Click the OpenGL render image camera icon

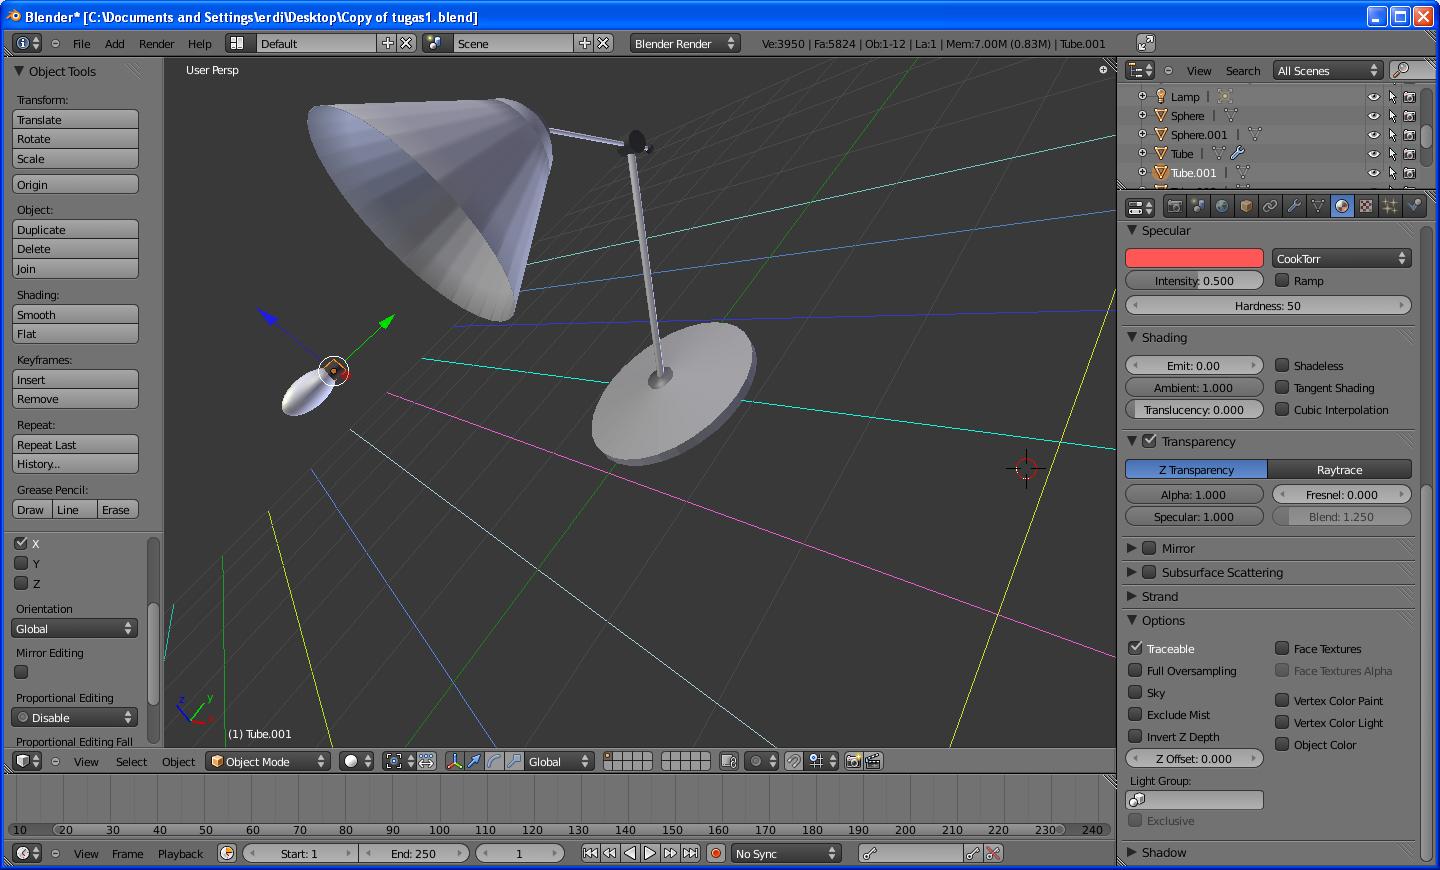click(853, 762)
